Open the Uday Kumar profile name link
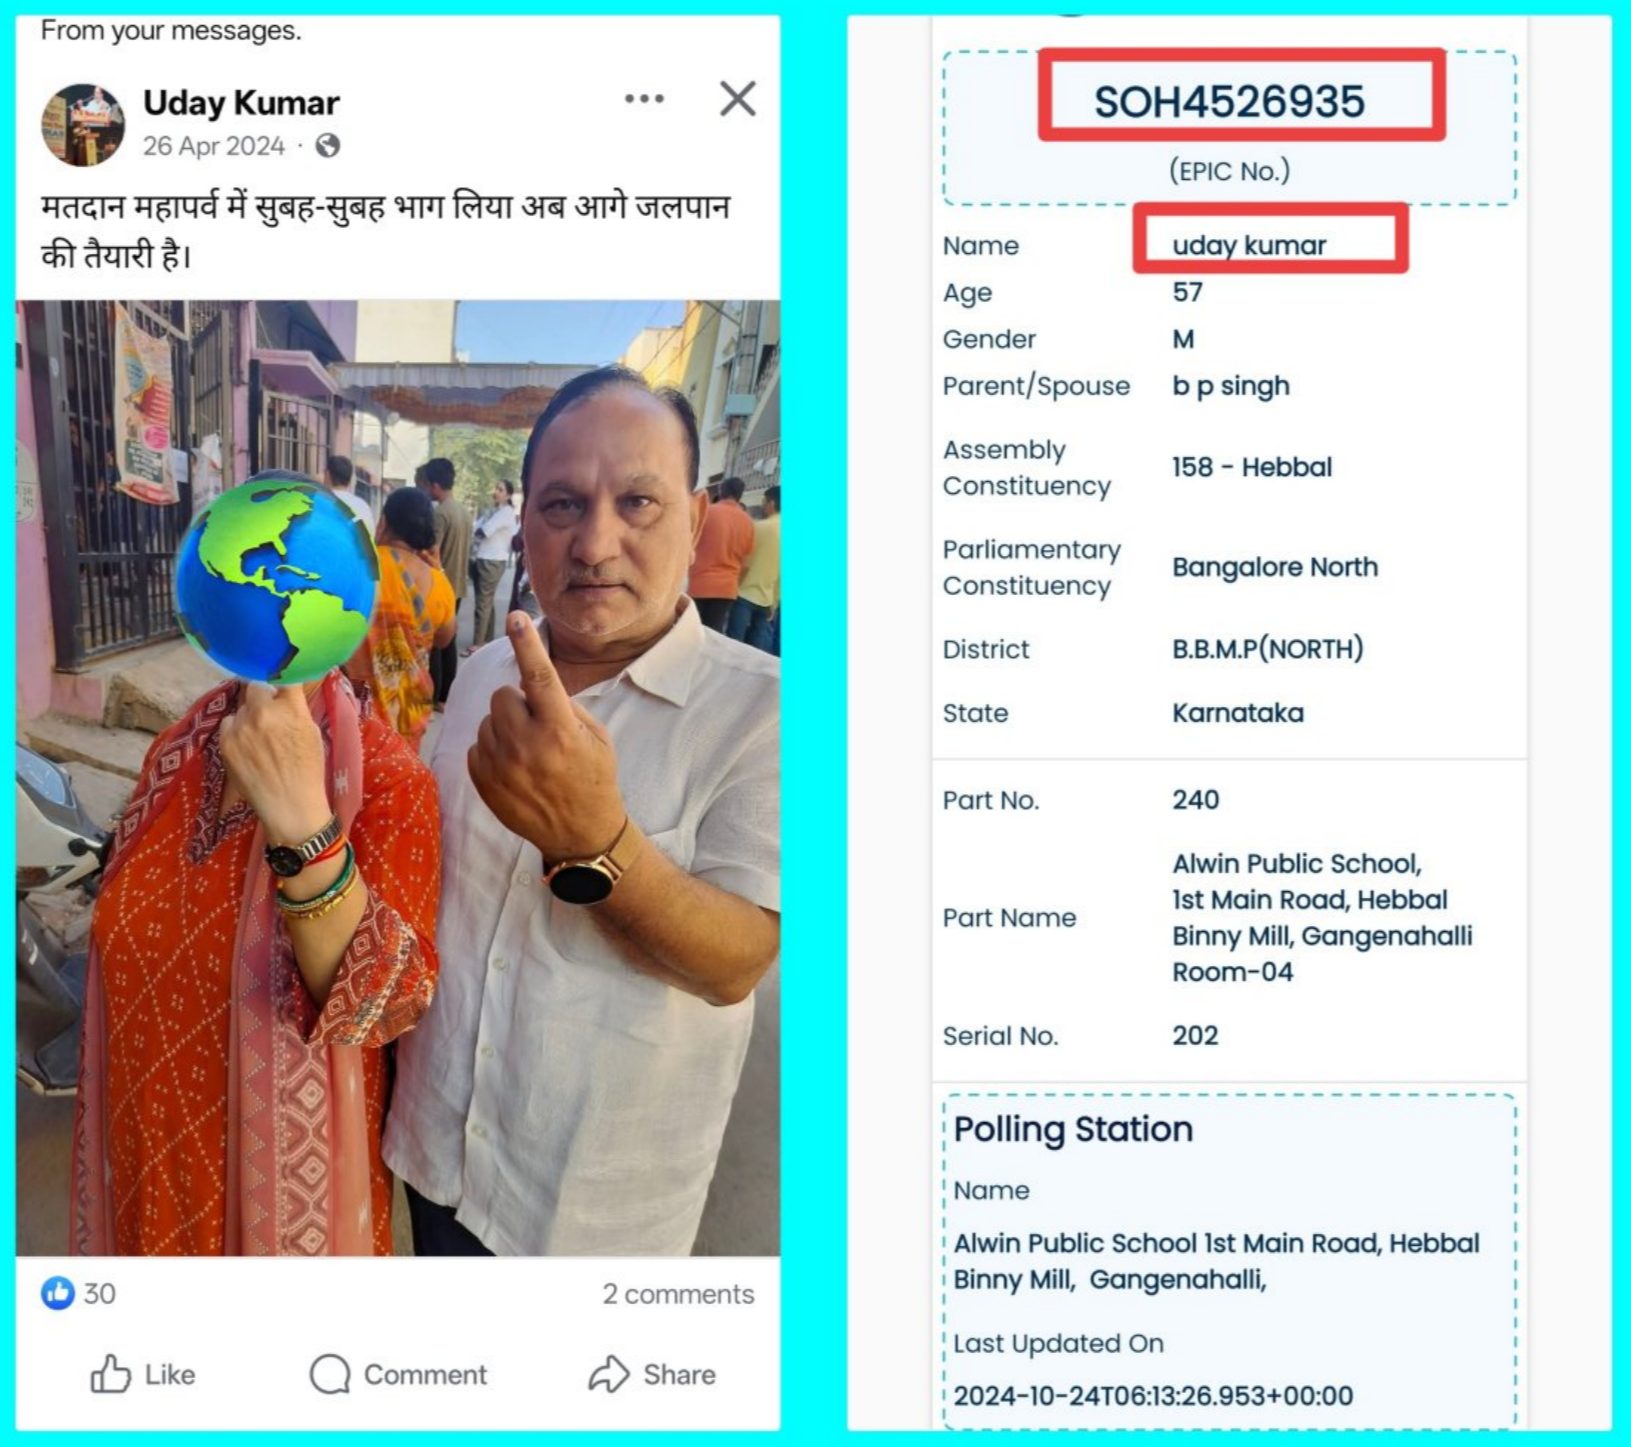The width and height of the screenshot is (1631, 1447). click(241, 102)
